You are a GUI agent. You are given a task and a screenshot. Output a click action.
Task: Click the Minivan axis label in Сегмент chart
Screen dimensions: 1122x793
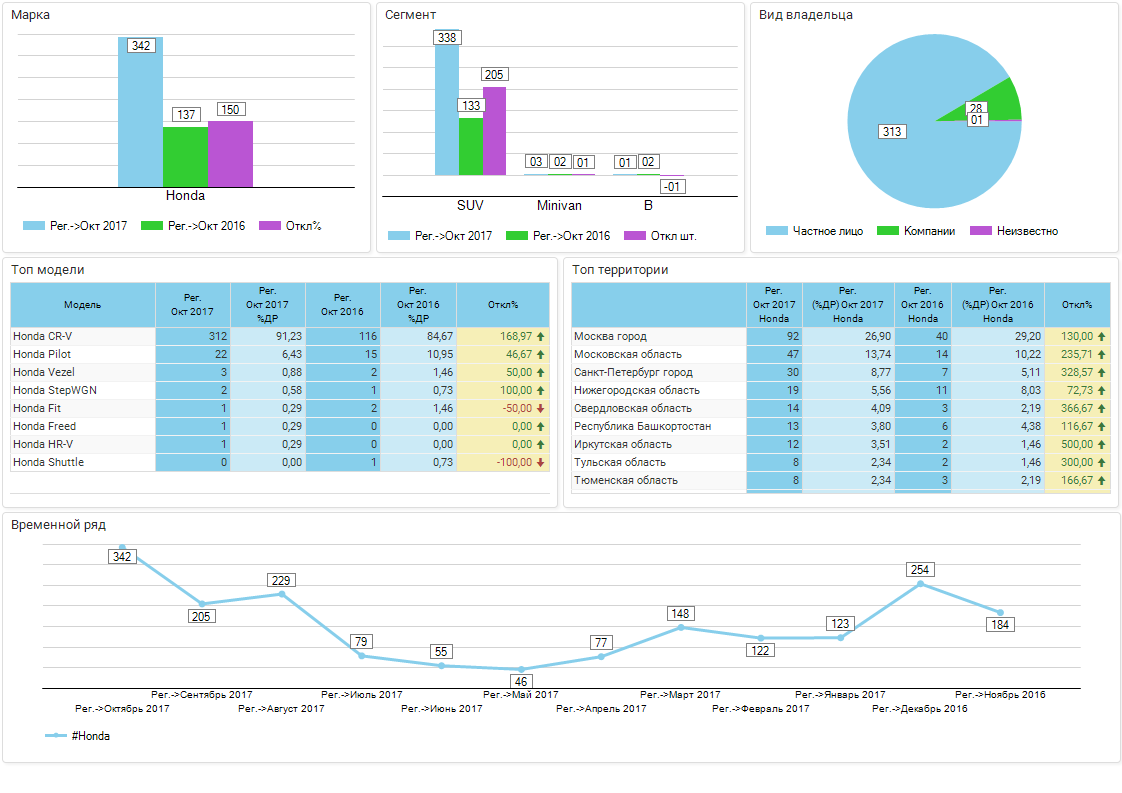pos(559,205)
